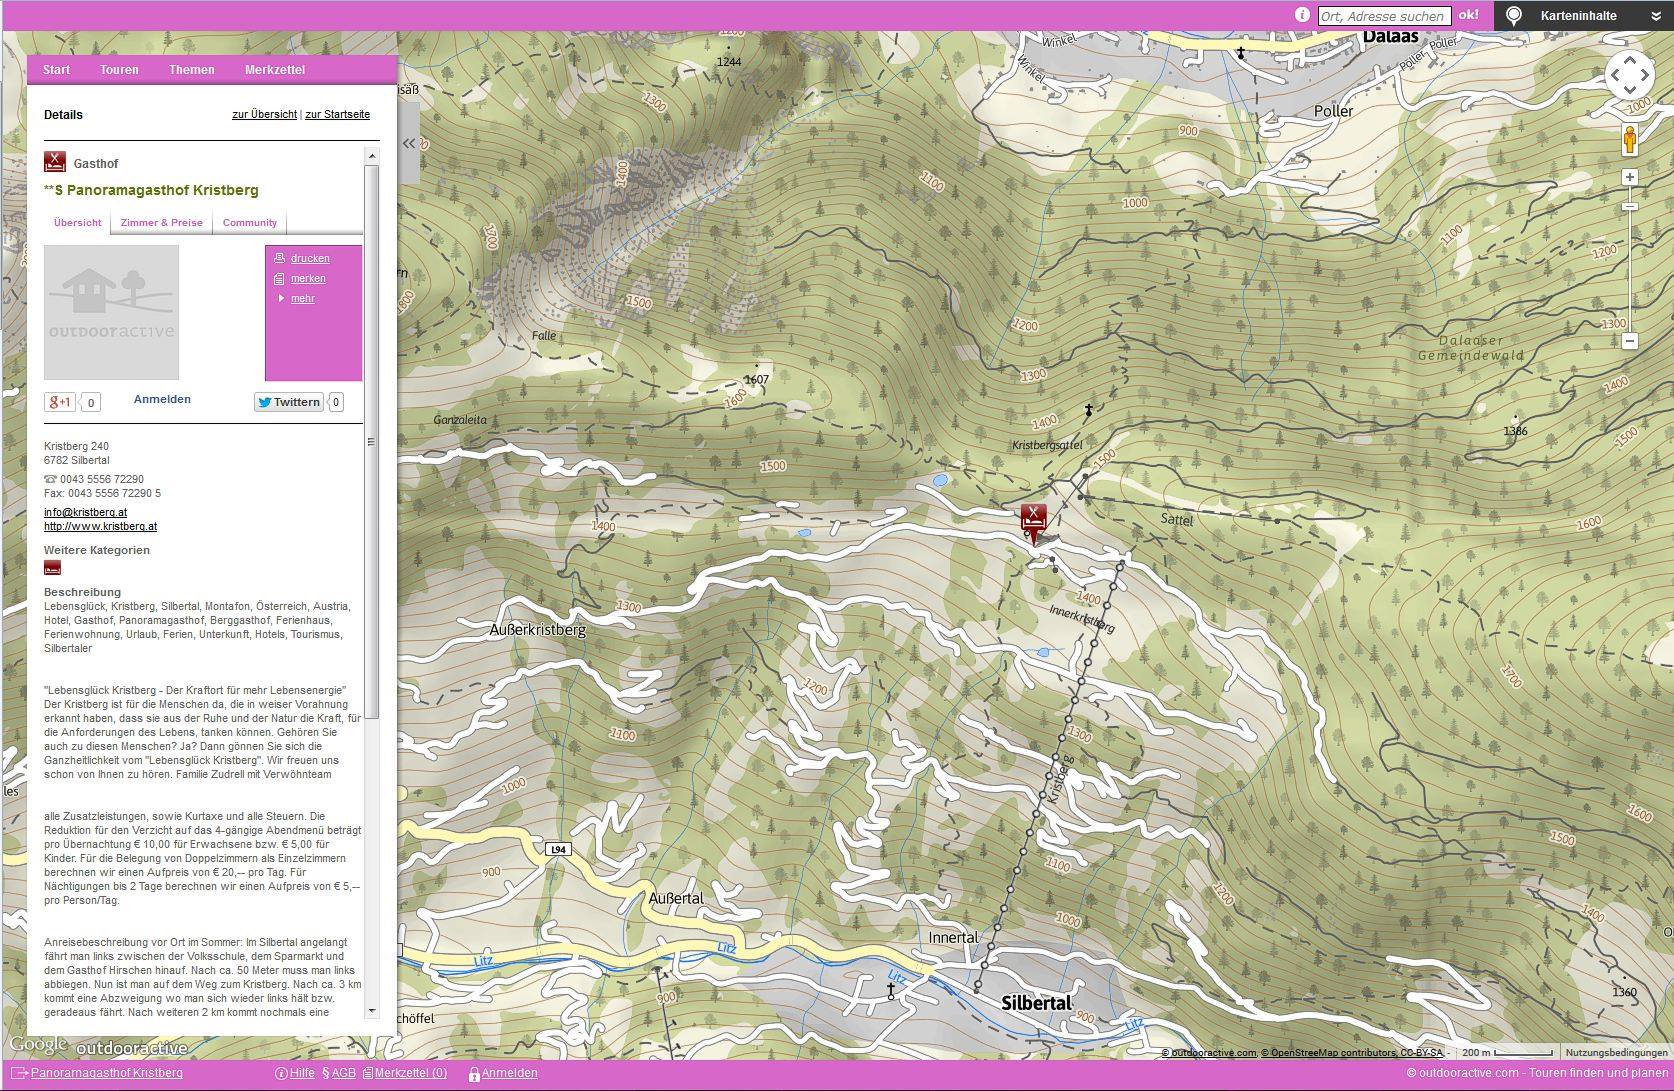Click the Twittern tweet button
The image size is (1674, 1091).
(x=288, y=402)
